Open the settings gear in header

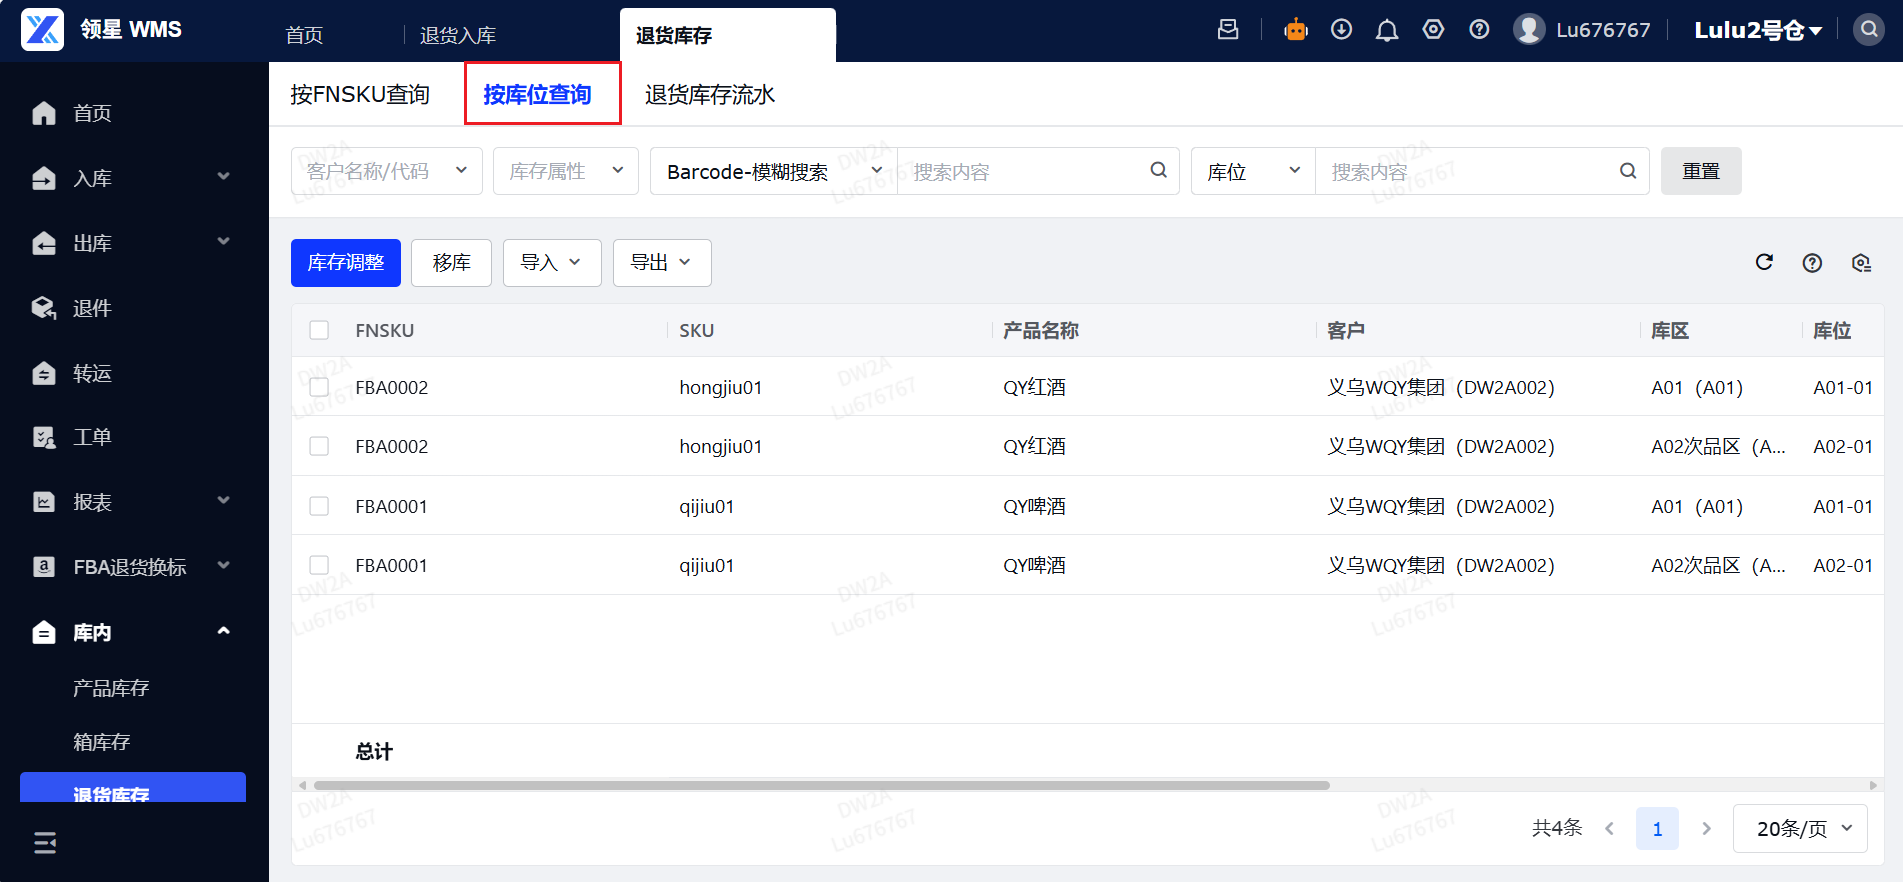(x=1433, y=30)
